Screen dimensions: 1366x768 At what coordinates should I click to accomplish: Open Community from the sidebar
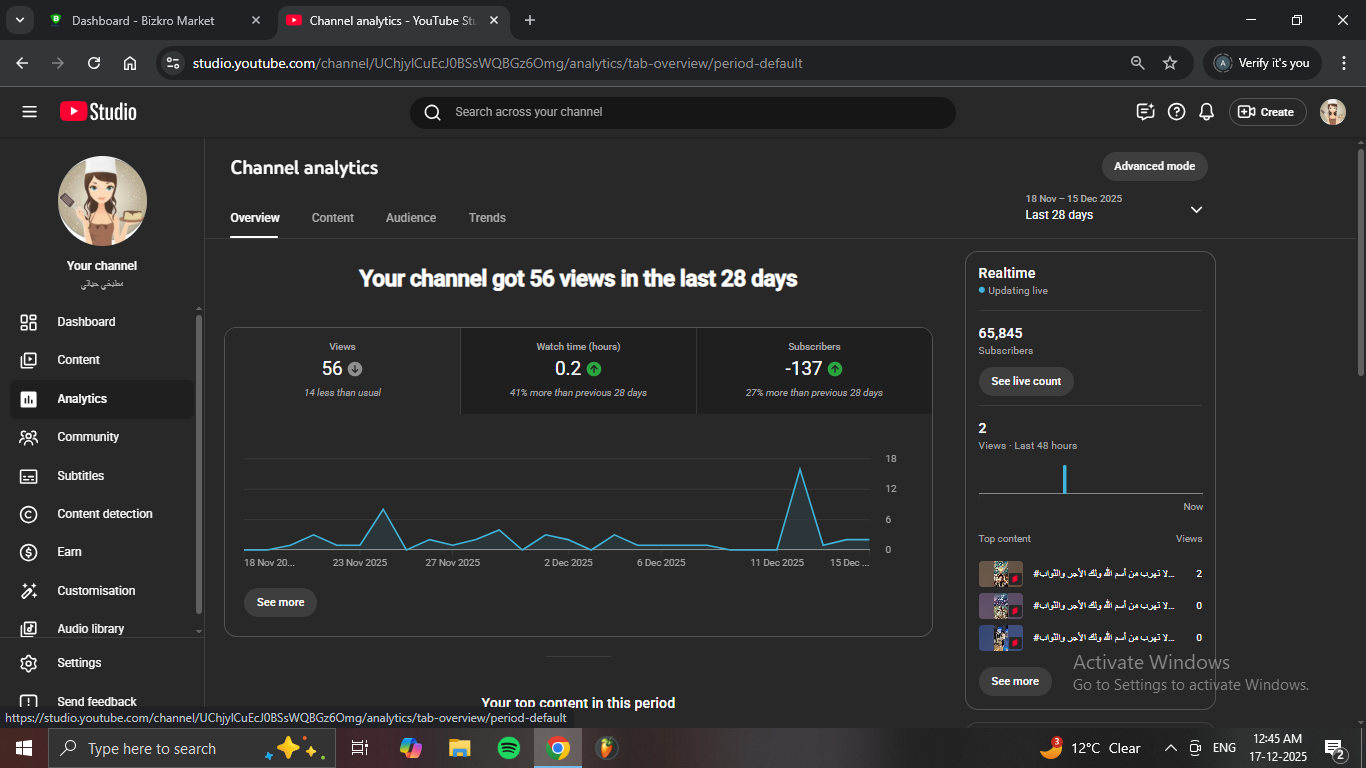coord(87,437)
